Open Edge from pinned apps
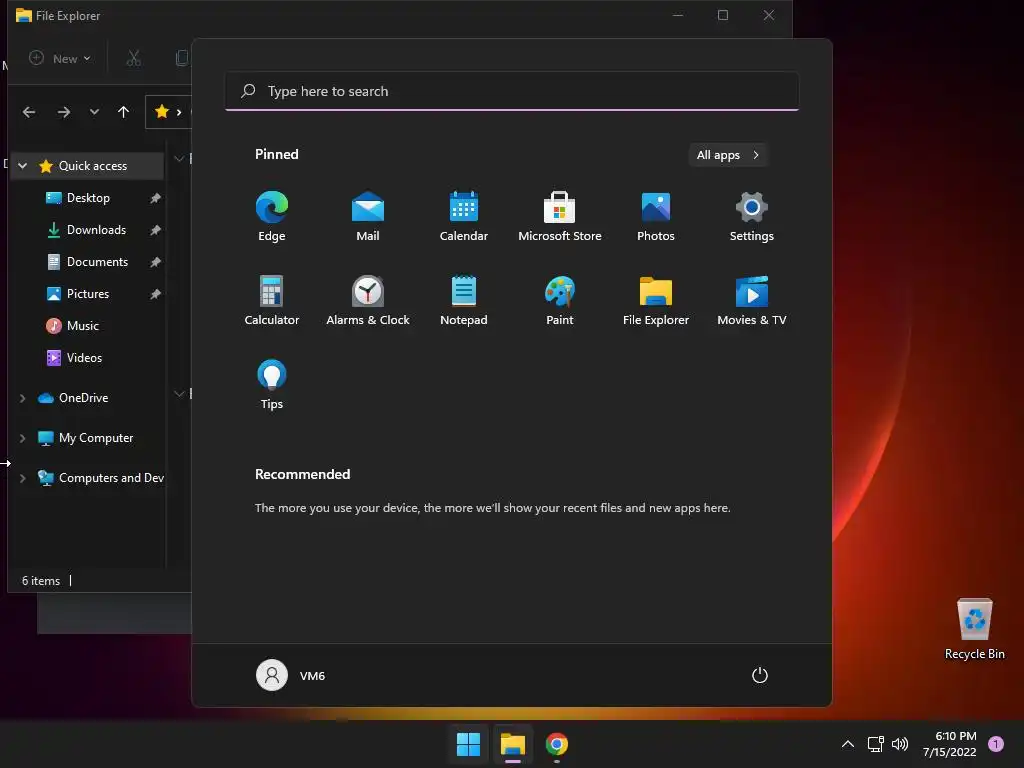Screen dimensions: 1024x768 pyautogui.click(x=272, y=216)
